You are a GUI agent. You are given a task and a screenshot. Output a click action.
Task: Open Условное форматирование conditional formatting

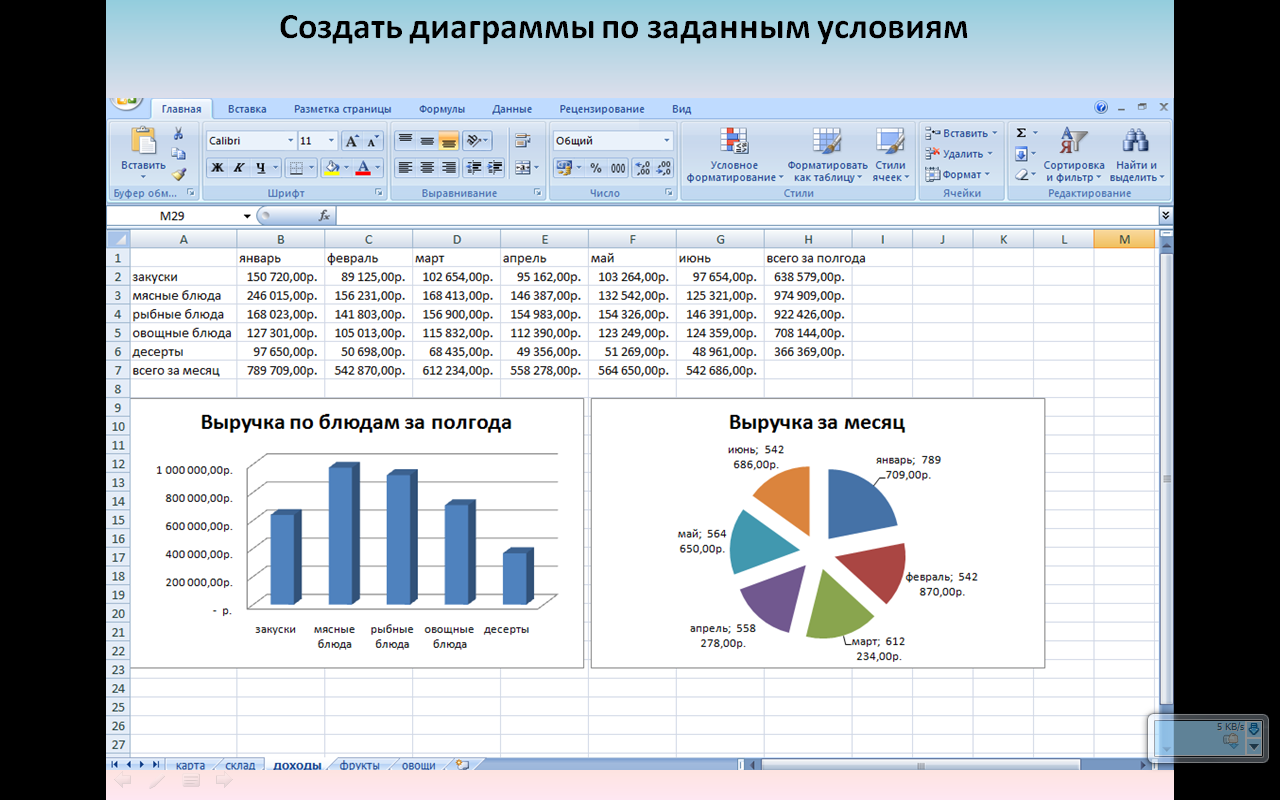point(735,155)
